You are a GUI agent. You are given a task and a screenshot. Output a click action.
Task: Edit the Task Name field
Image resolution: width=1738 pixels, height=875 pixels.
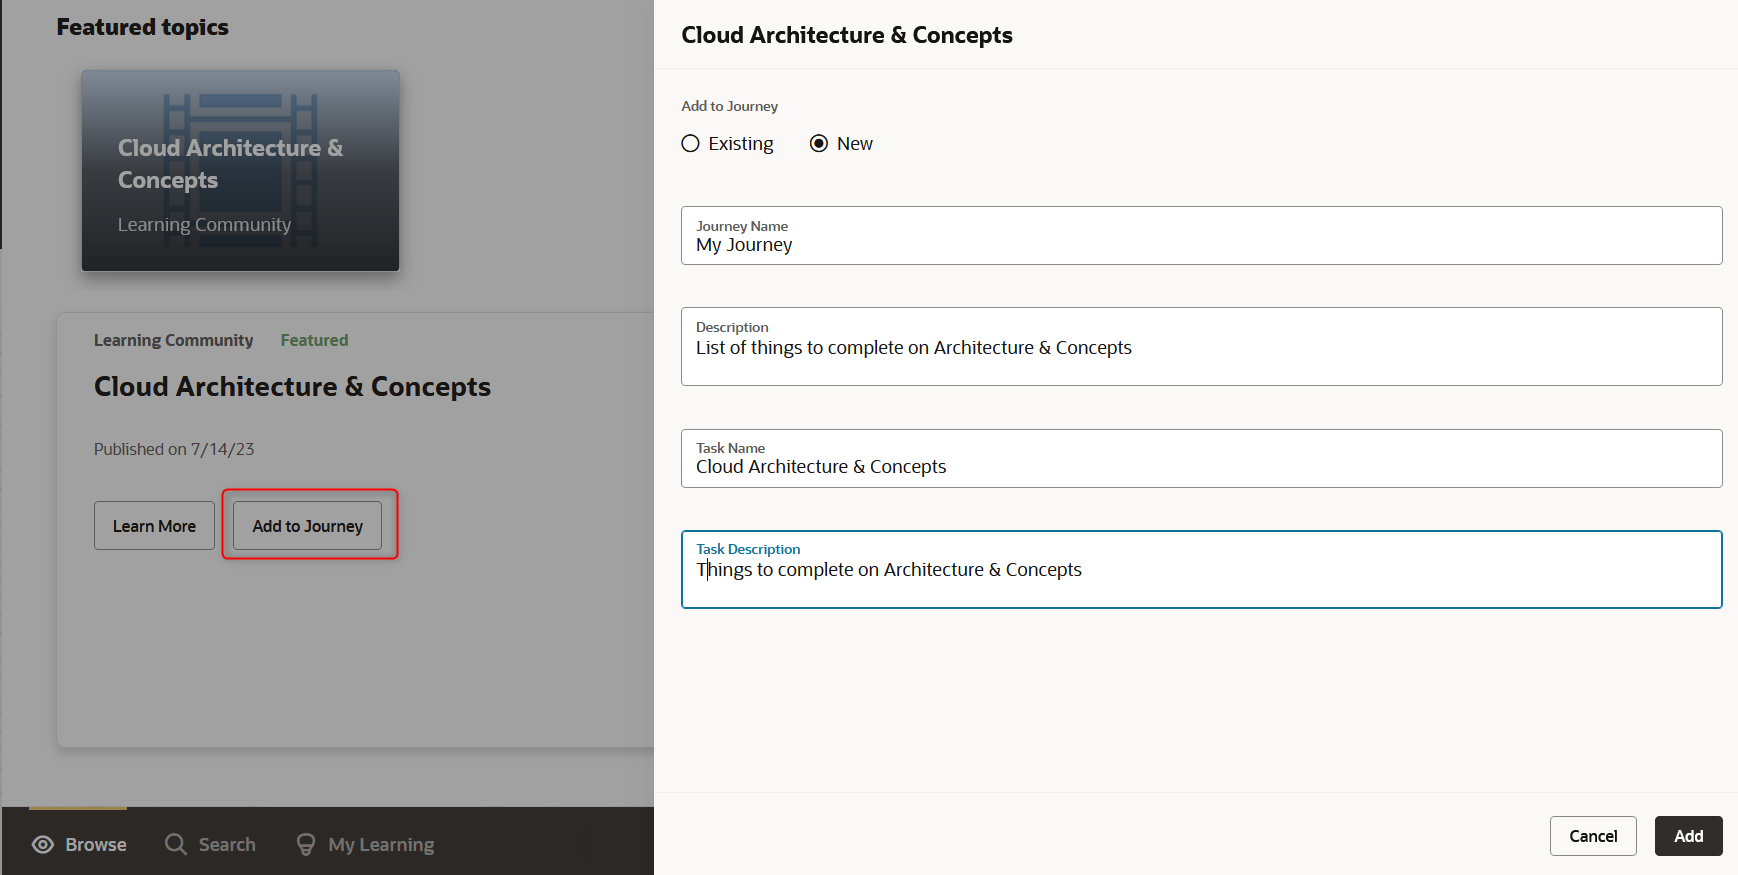tap(1201, 458)
